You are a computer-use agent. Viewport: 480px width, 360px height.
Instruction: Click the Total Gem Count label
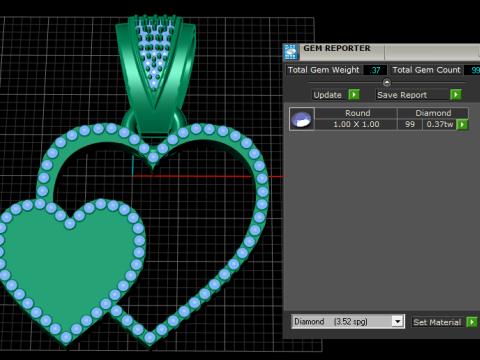pyautogui.click(x=426, y=70)
